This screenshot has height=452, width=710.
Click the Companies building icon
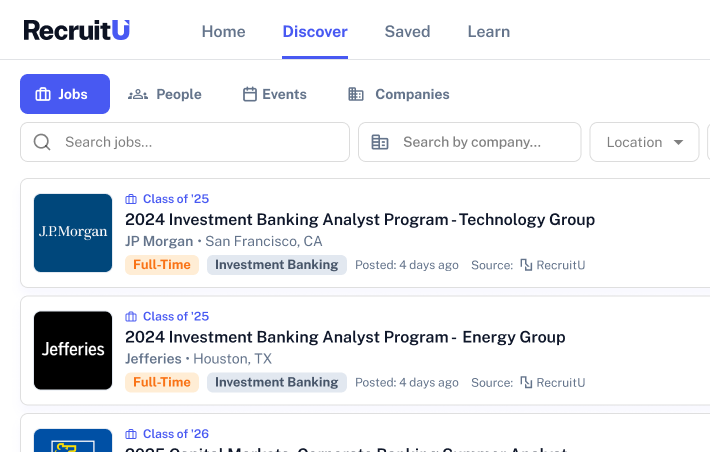pyautogui.click(x=356, y=94)
